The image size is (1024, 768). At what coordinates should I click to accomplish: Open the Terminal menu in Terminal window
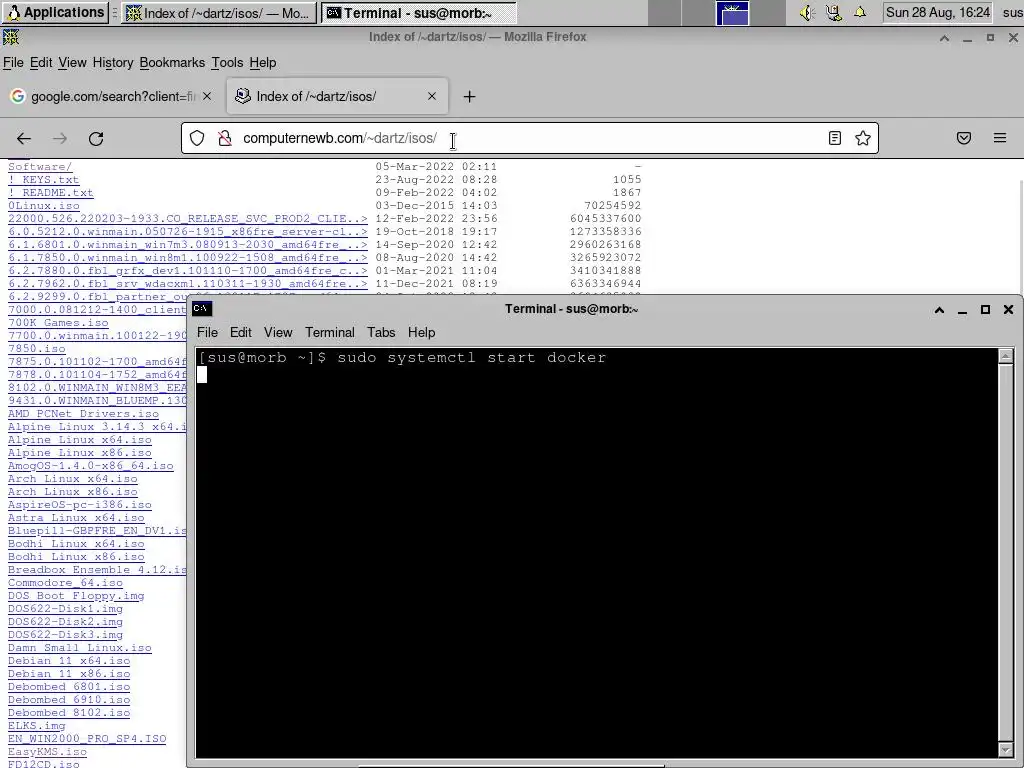pos(330,332)
